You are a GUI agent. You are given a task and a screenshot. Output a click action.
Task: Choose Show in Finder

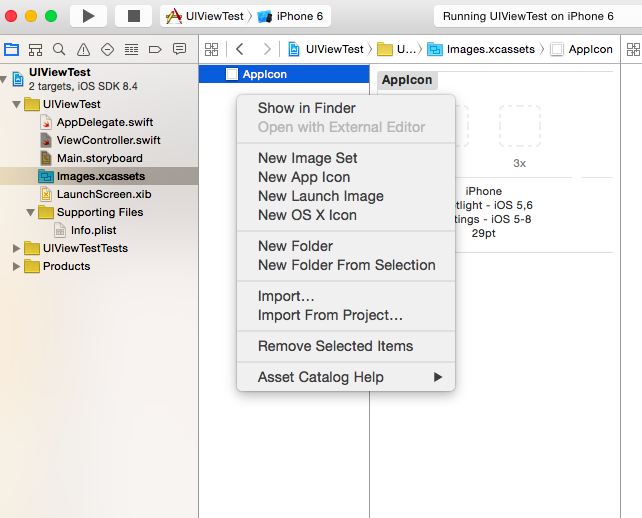(x=346, y=108)
